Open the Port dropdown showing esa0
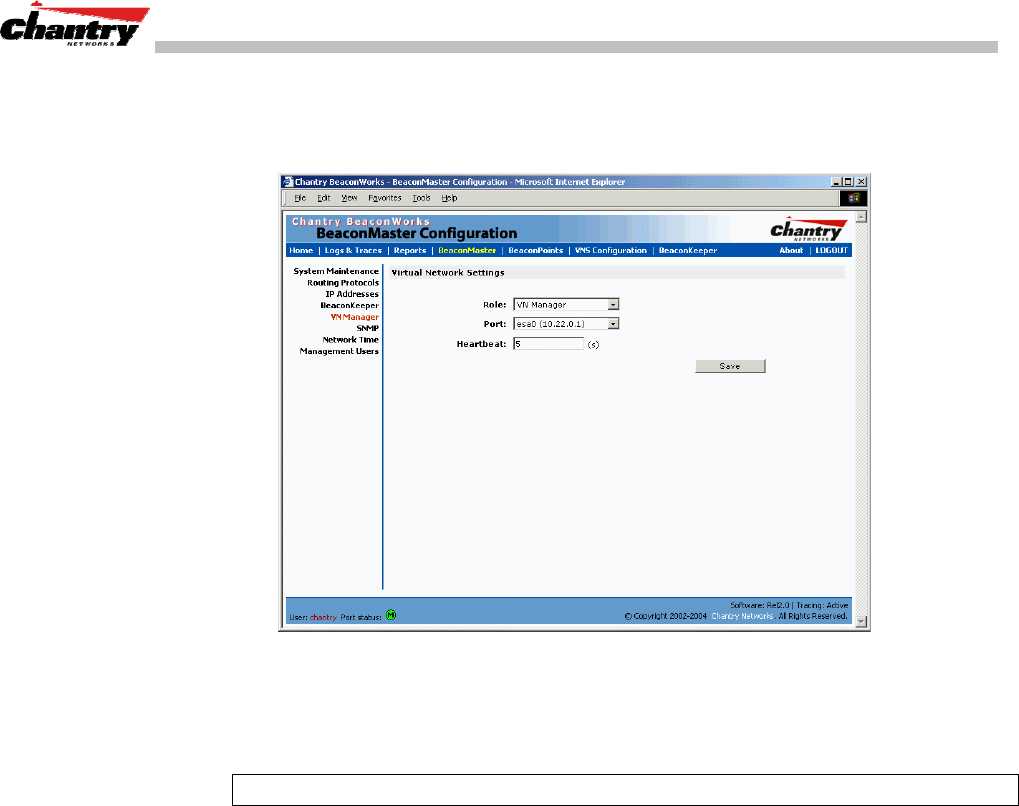The image size is (1019, 806). pos(566,324)
